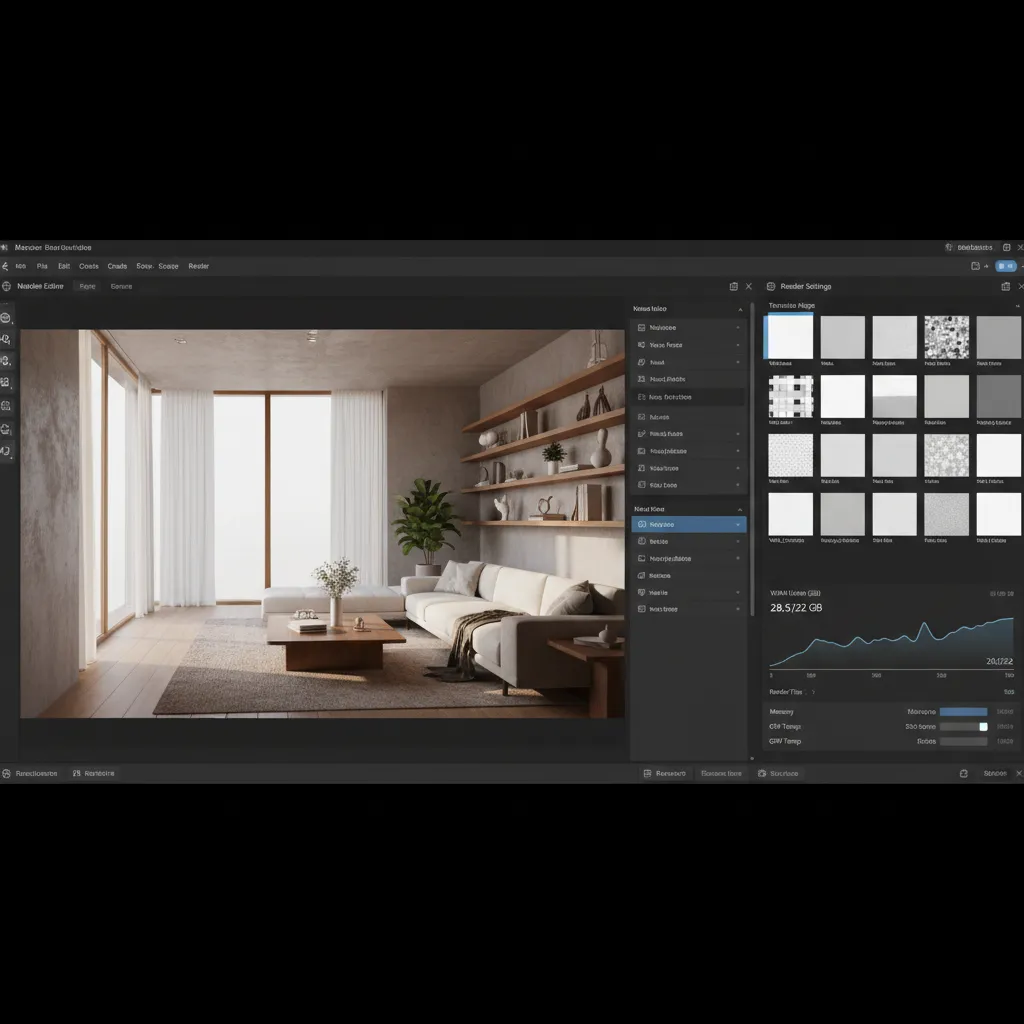Viewport: 1024px width, 1024px height.
Task: Collapse the lower section header in the node list
Action: (740, 509)
